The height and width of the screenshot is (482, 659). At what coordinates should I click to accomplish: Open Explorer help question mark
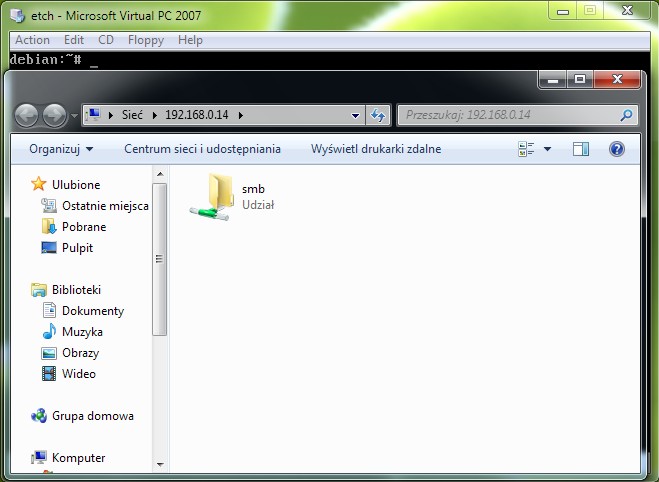(x=617, y=149)
